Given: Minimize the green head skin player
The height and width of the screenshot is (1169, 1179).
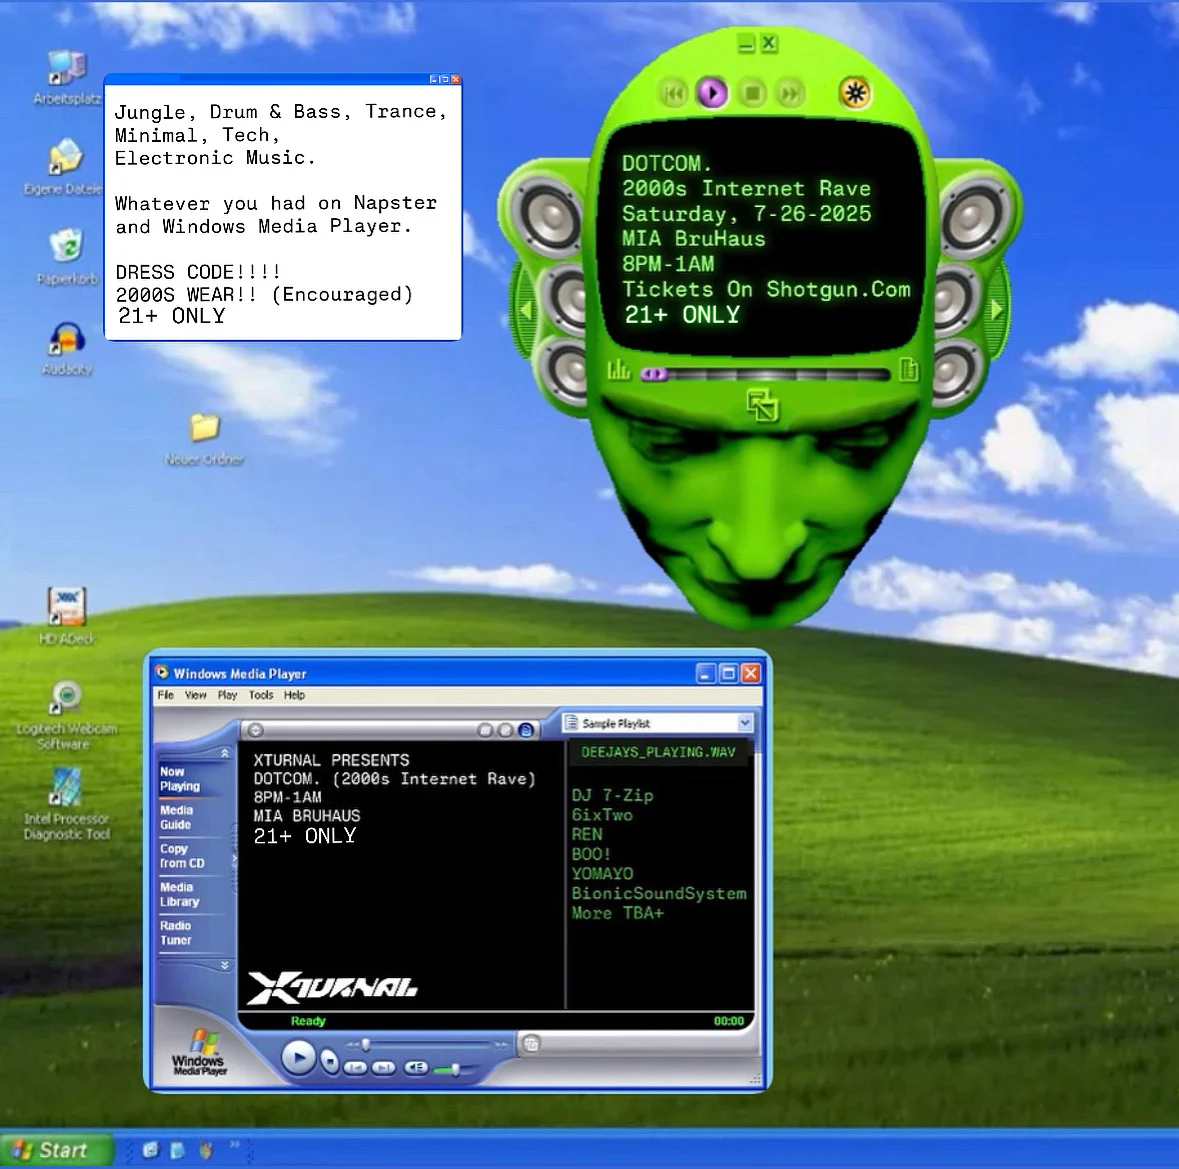Looking at the screenshot, I should 746,44.
